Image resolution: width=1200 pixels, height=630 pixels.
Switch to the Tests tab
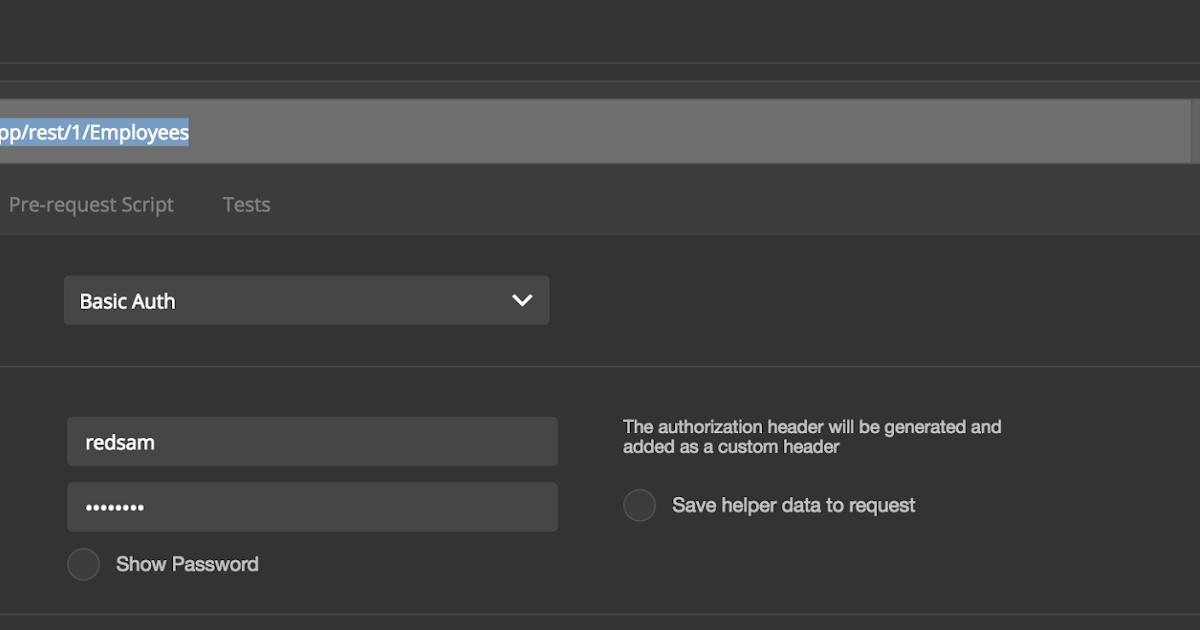[246, 204]
